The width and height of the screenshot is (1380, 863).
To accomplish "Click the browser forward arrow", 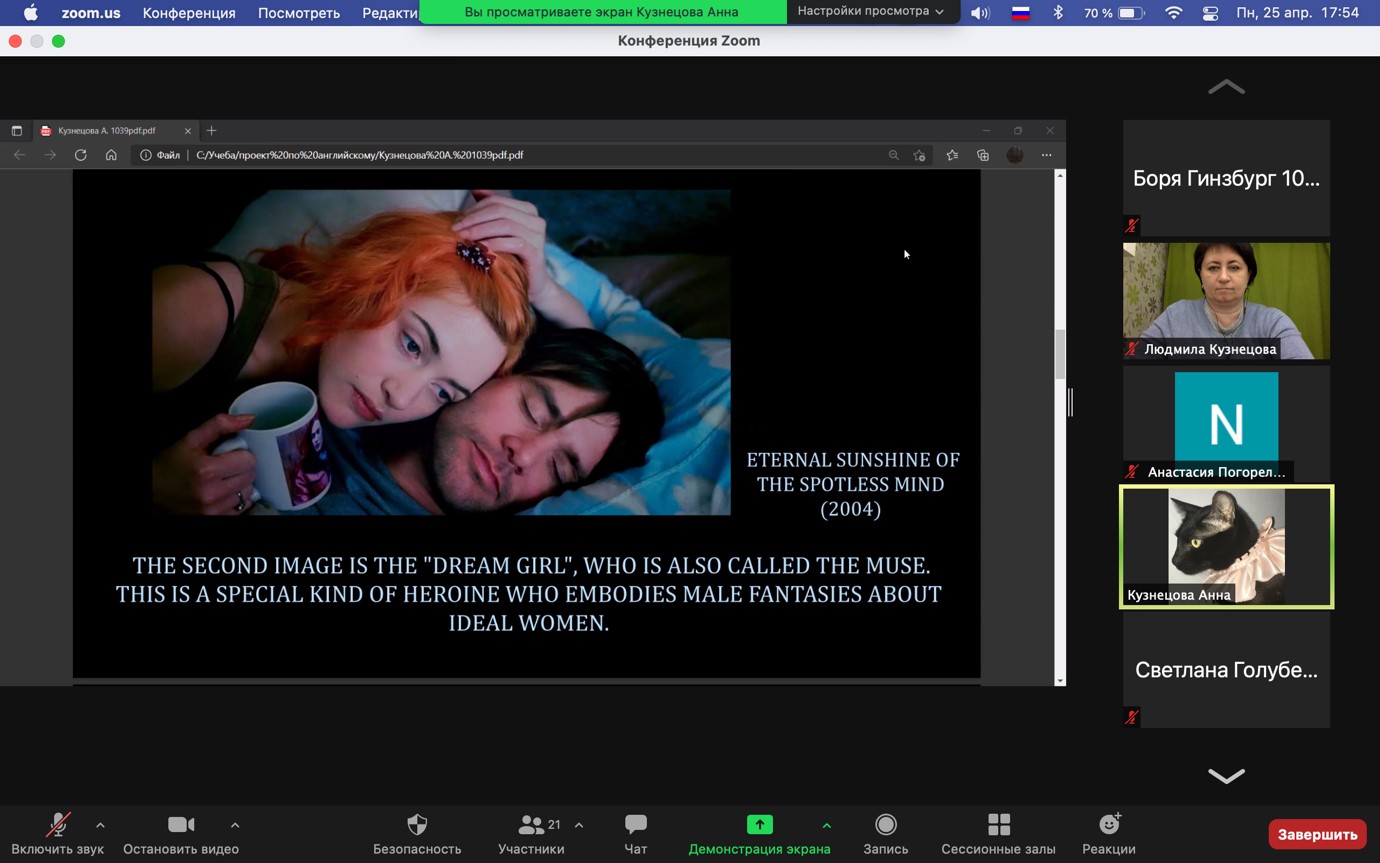I will 50,155.
